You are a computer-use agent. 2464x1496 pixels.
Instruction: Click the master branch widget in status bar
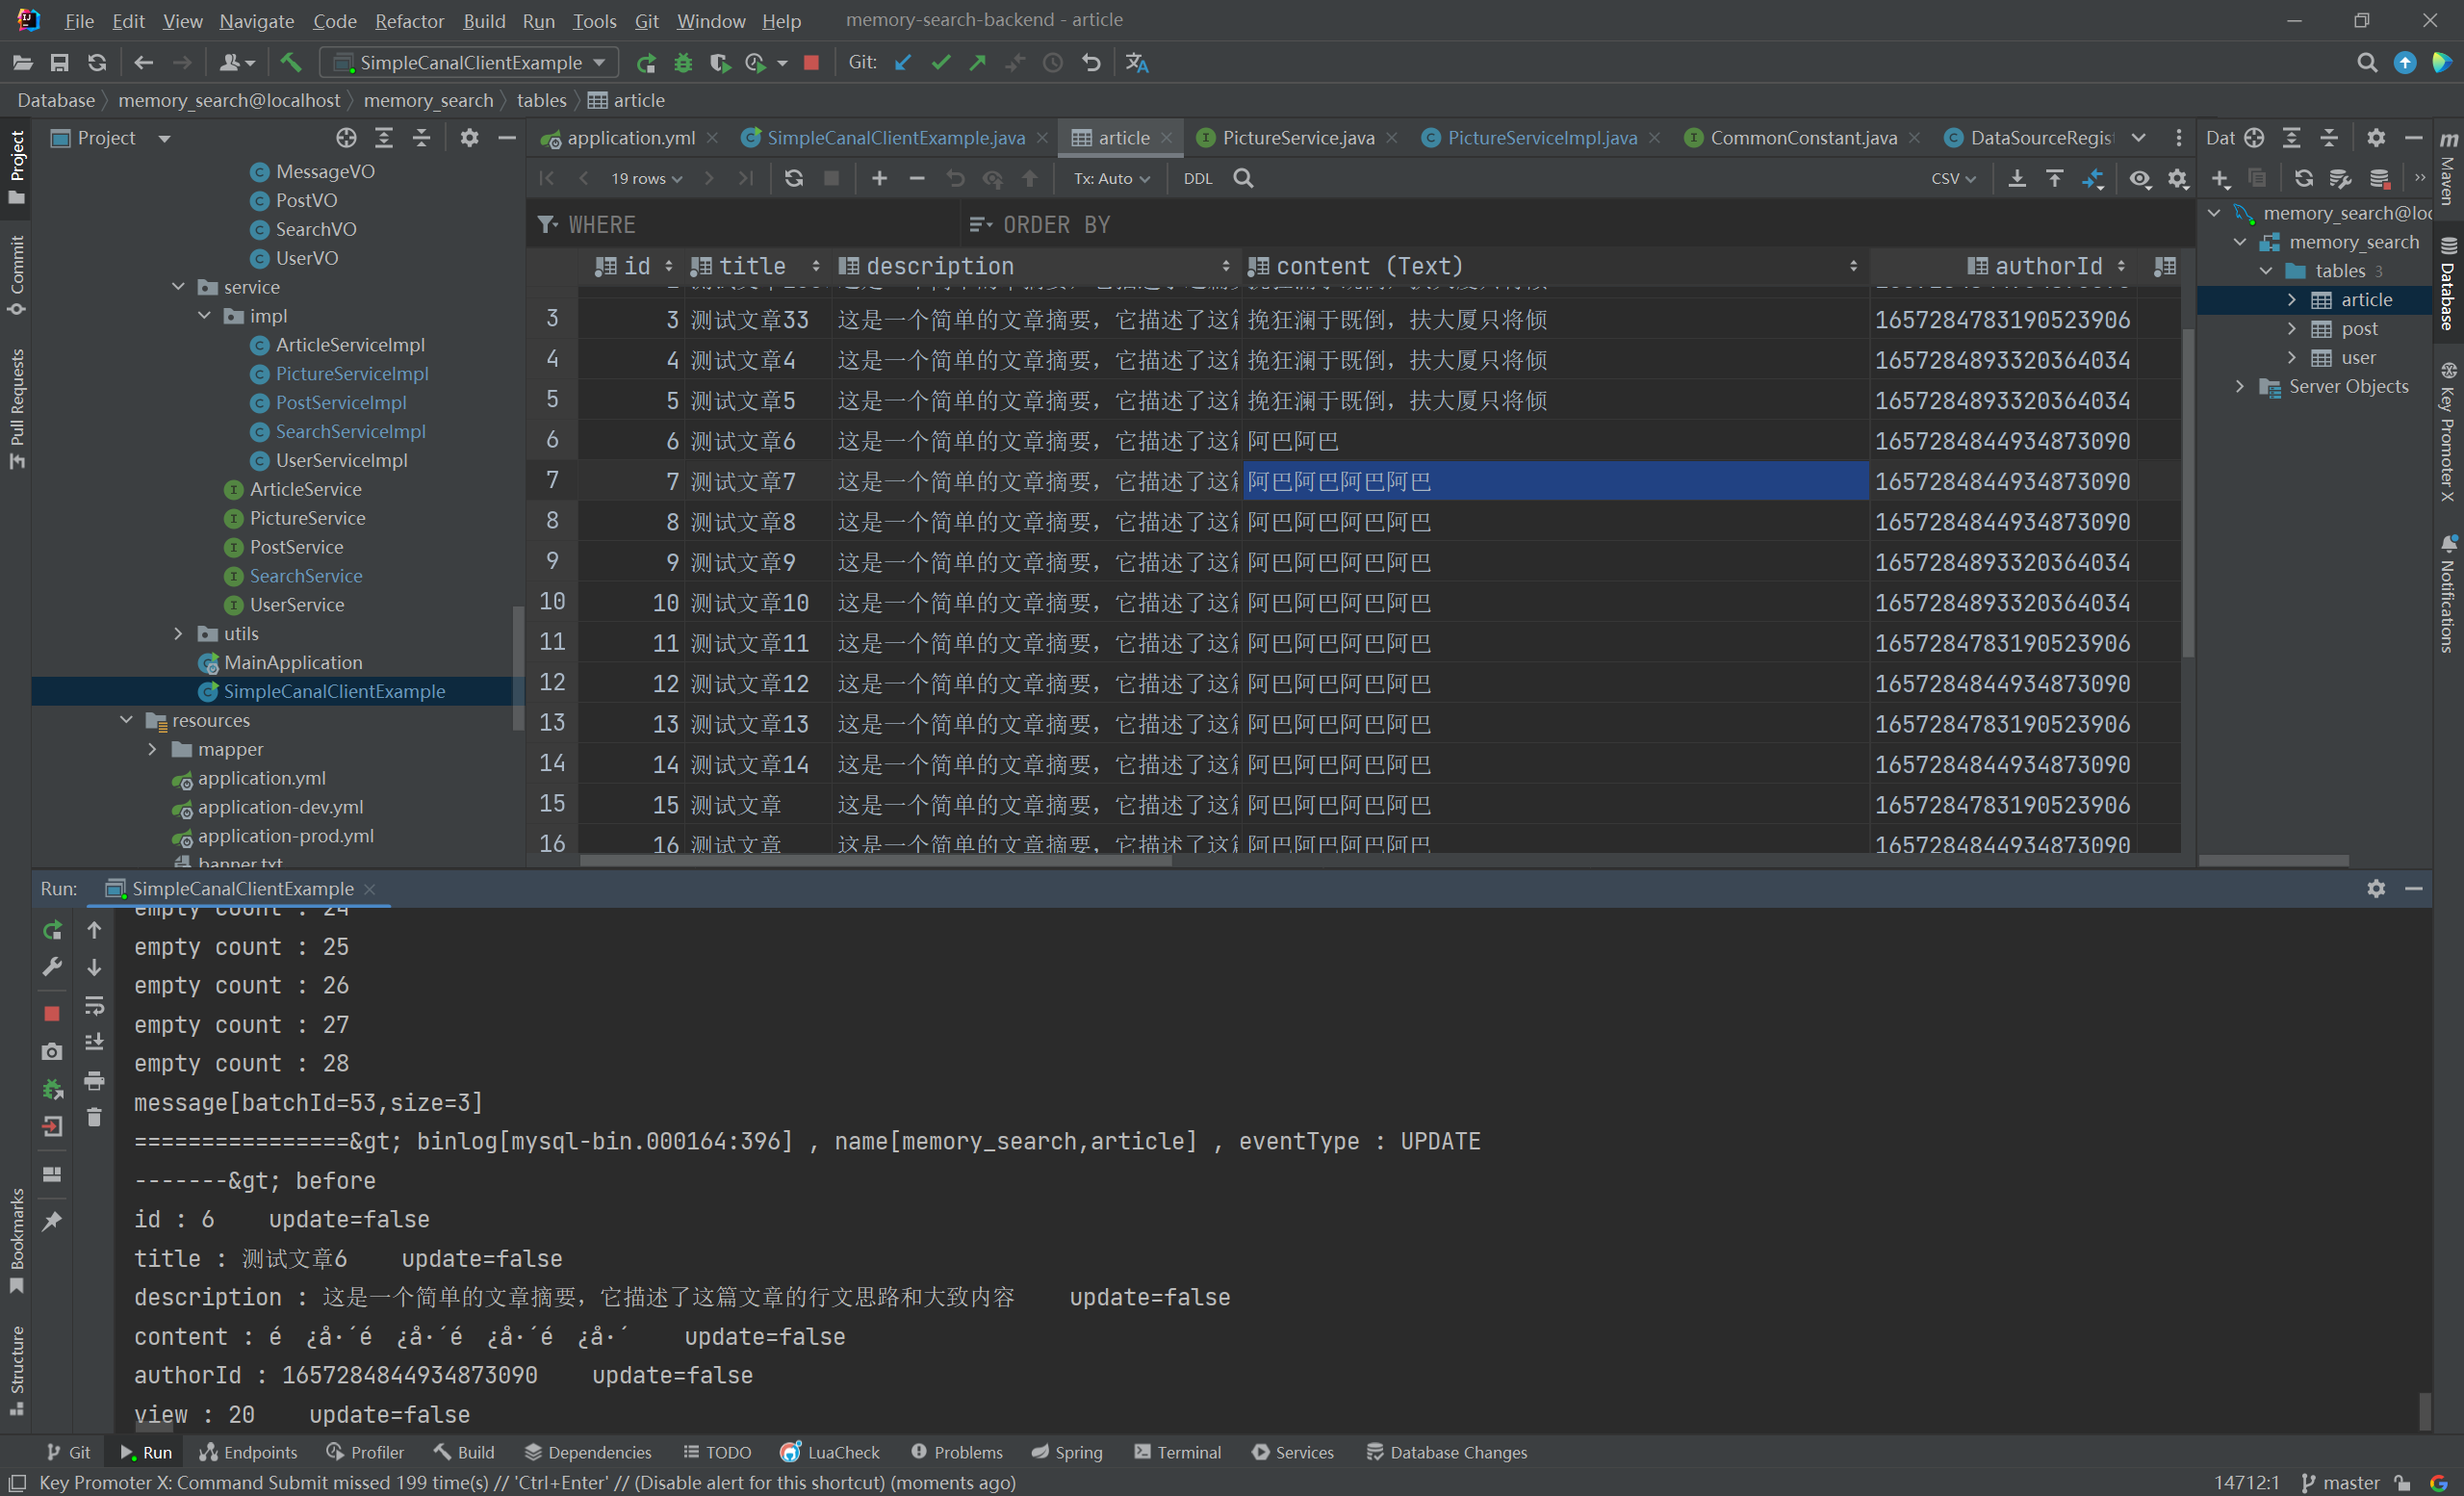[x=2342, y=1482]
